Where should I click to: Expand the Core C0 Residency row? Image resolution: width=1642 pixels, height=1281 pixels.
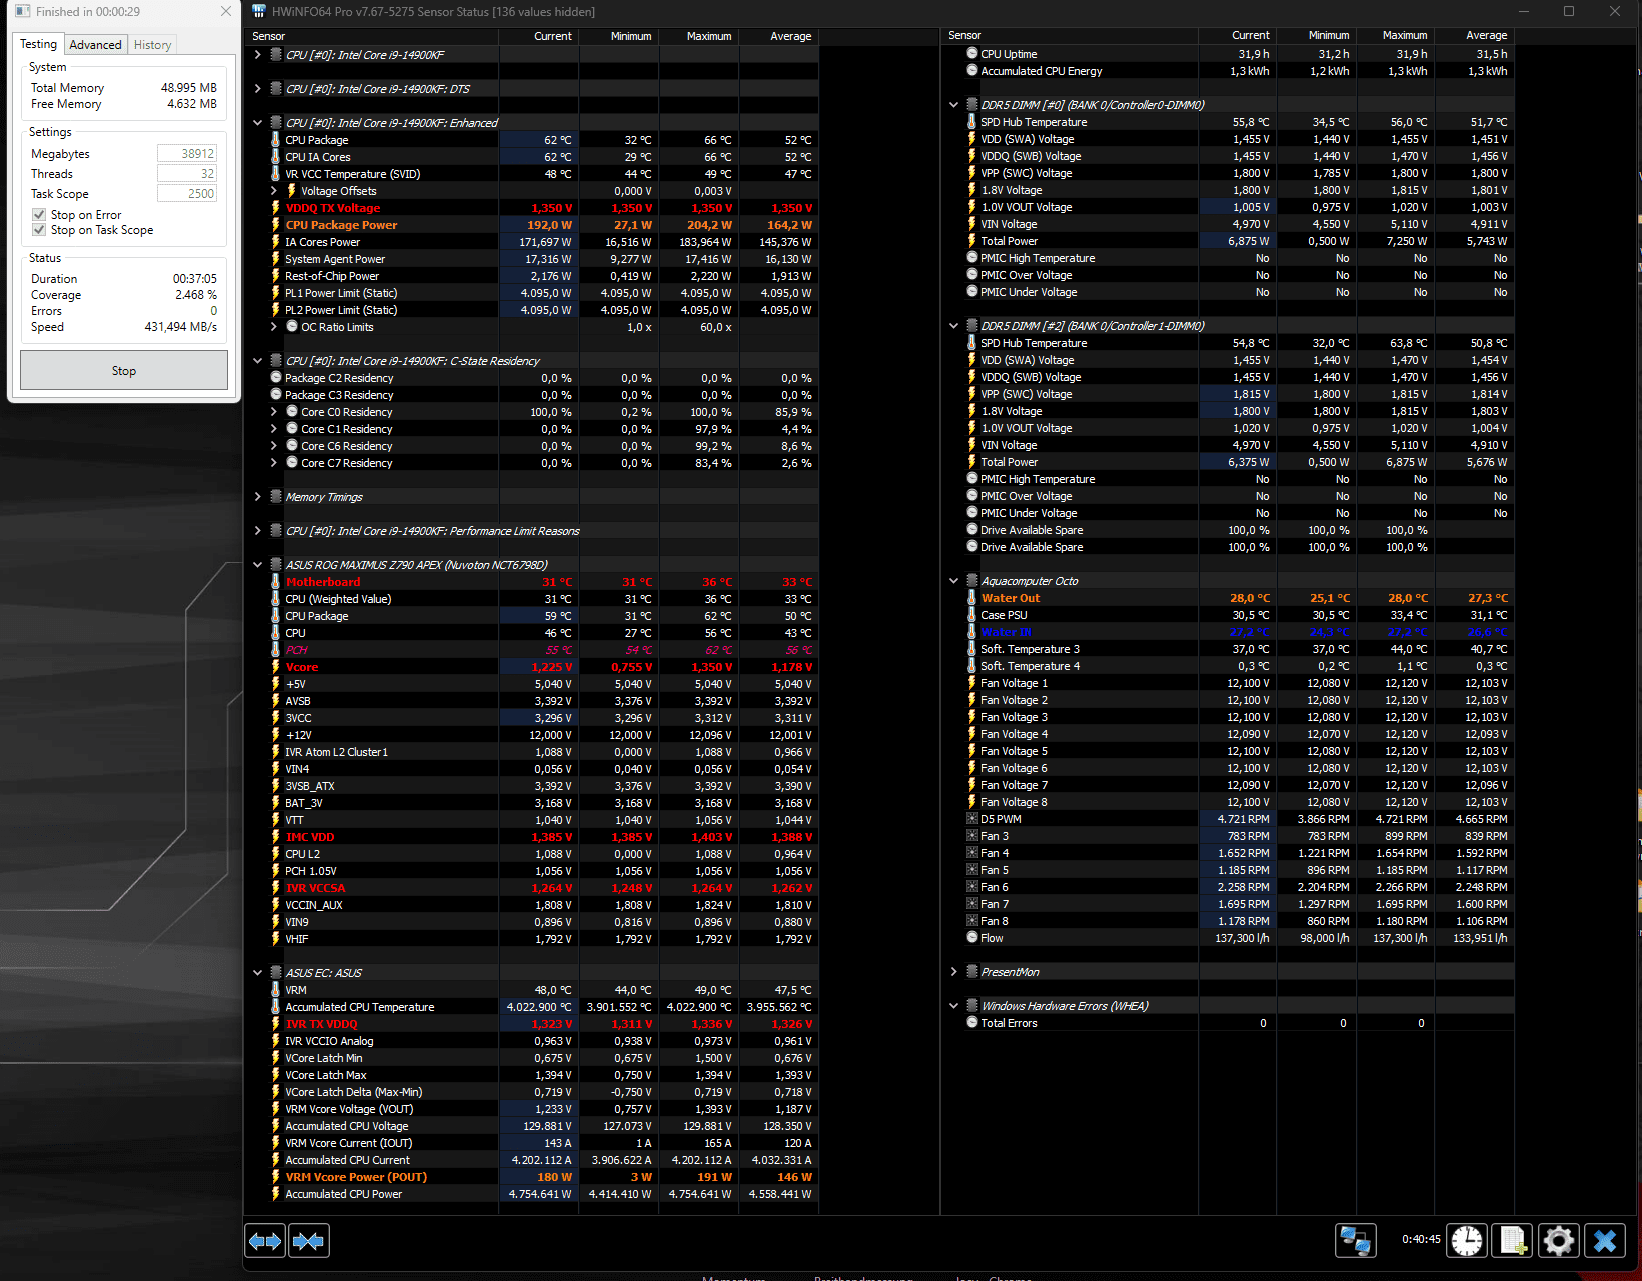(x=273, y=412)
